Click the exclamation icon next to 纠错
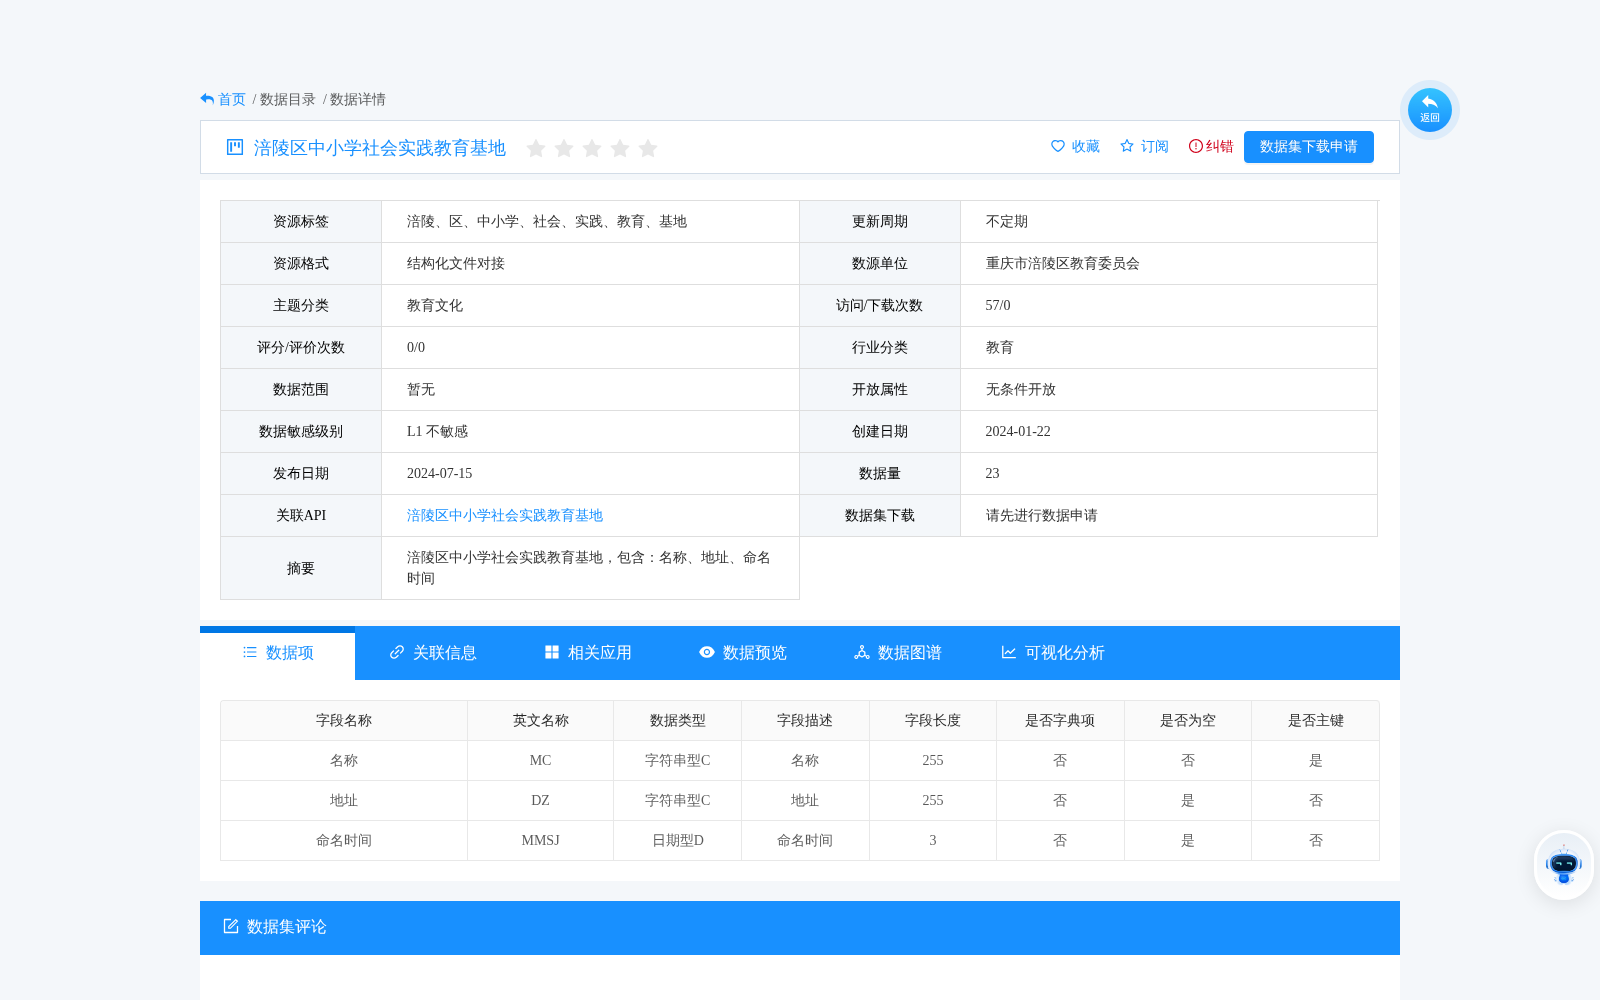The width and height of the screenshot is (1600, 1000). coord(1196,146)
